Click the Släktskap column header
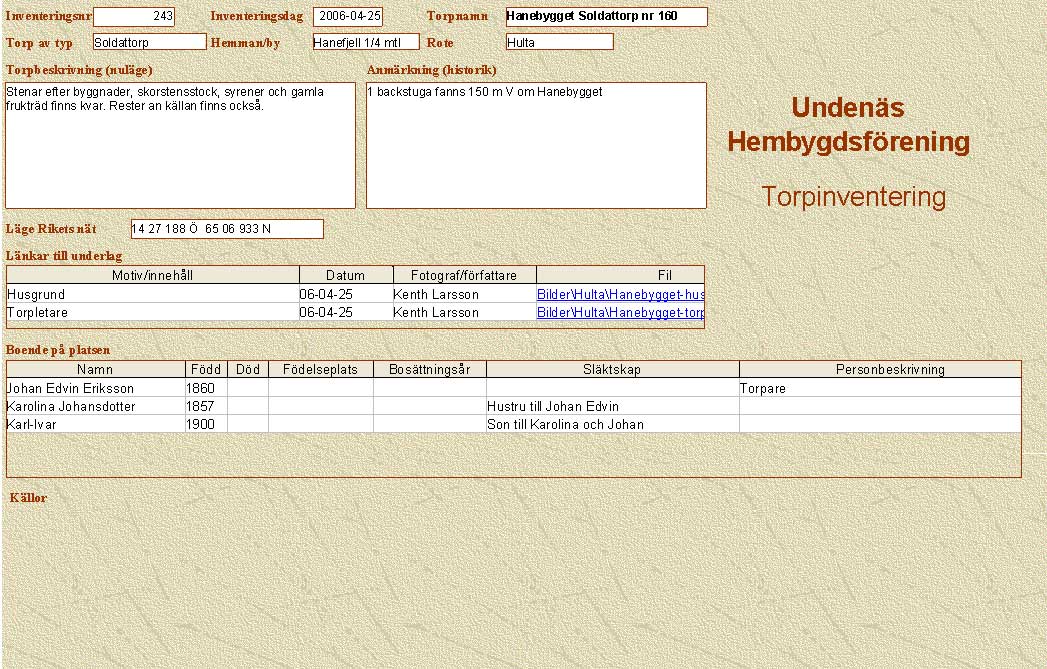The width and height of the screenshot is (1047, 669). tap(612, 369)
